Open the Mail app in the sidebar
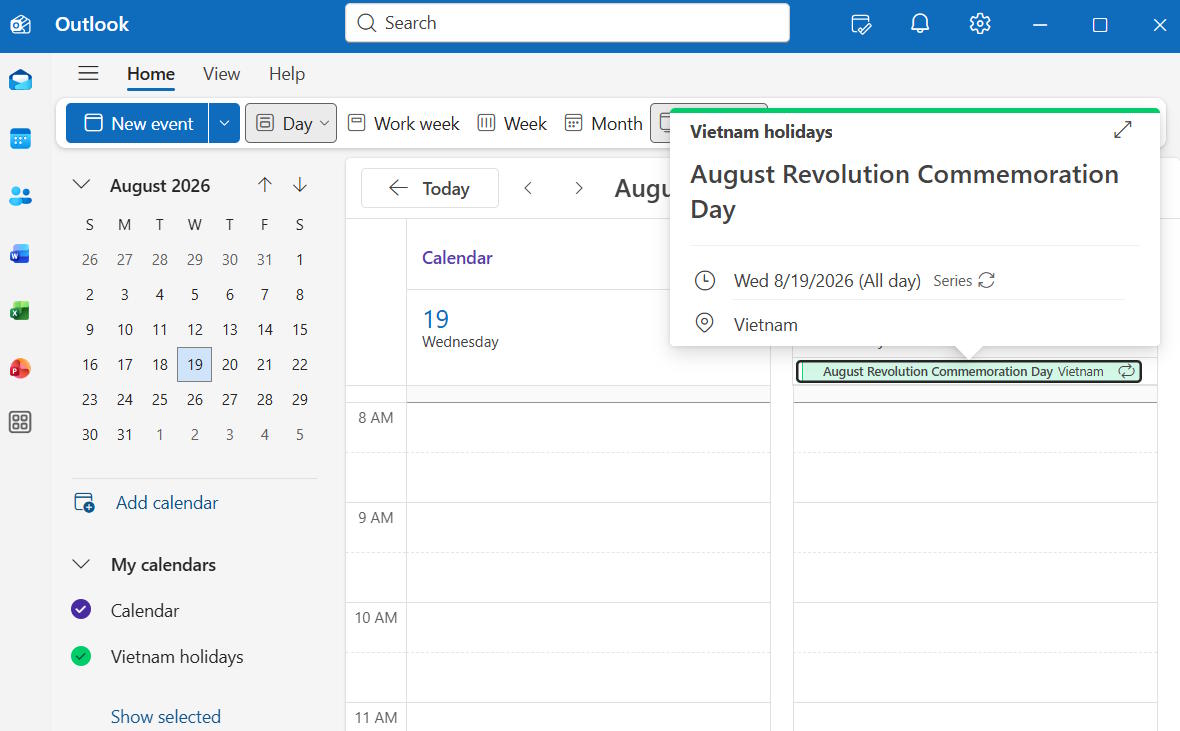 [21, 80]
